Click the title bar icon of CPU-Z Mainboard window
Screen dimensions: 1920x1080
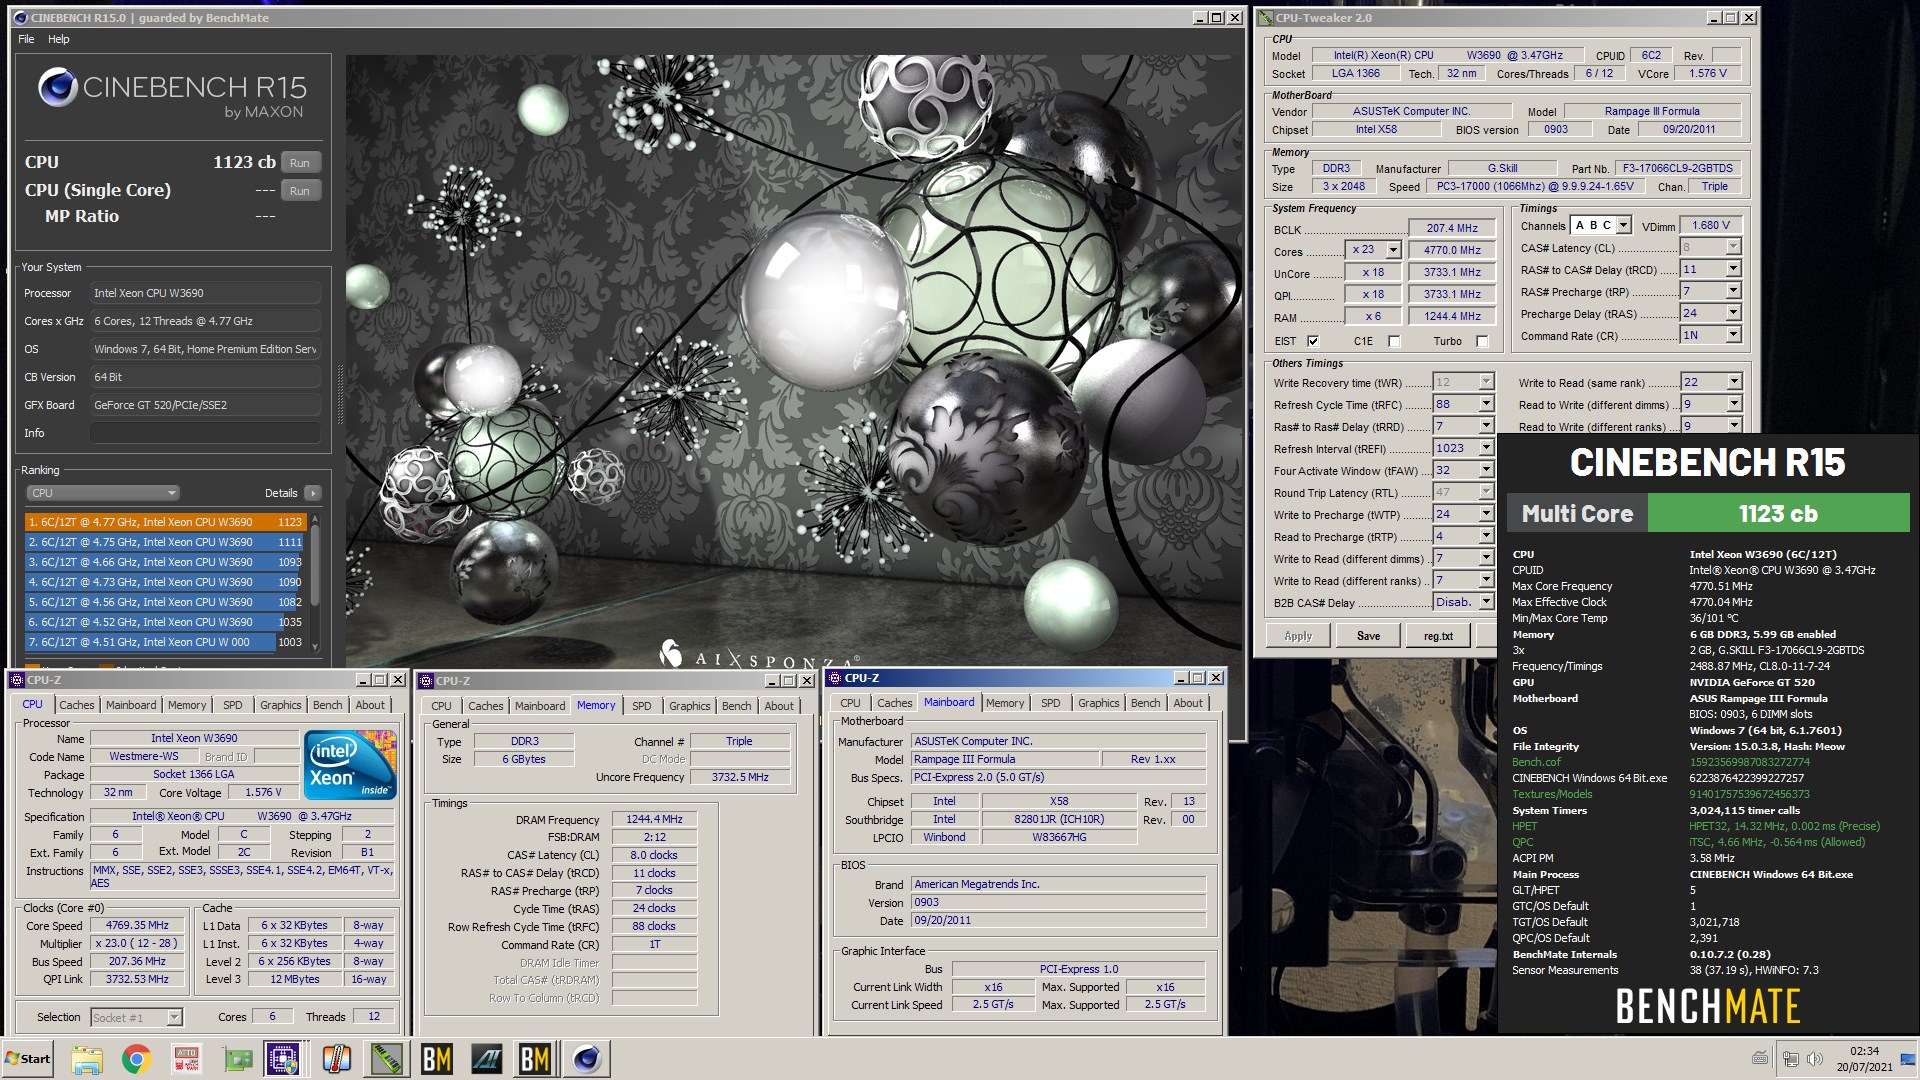tap(835, 678)
